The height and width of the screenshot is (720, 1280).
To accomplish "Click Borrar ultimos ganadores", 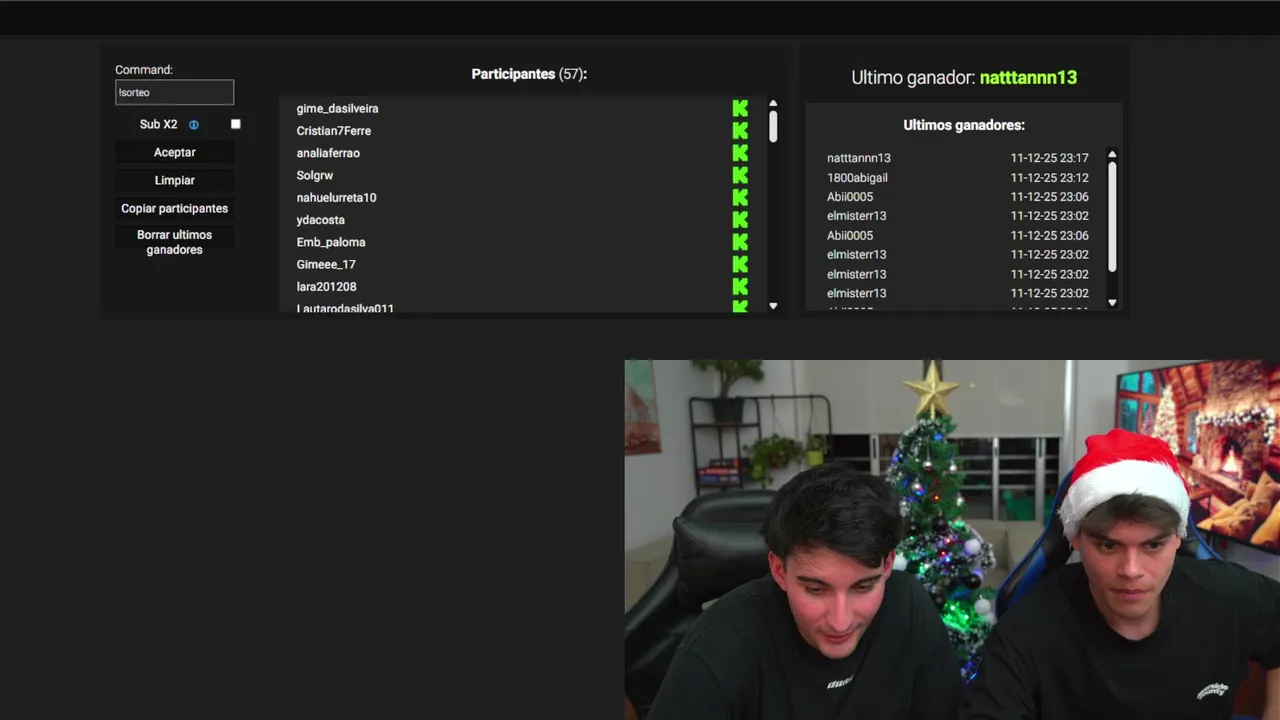I will [175, 242].
